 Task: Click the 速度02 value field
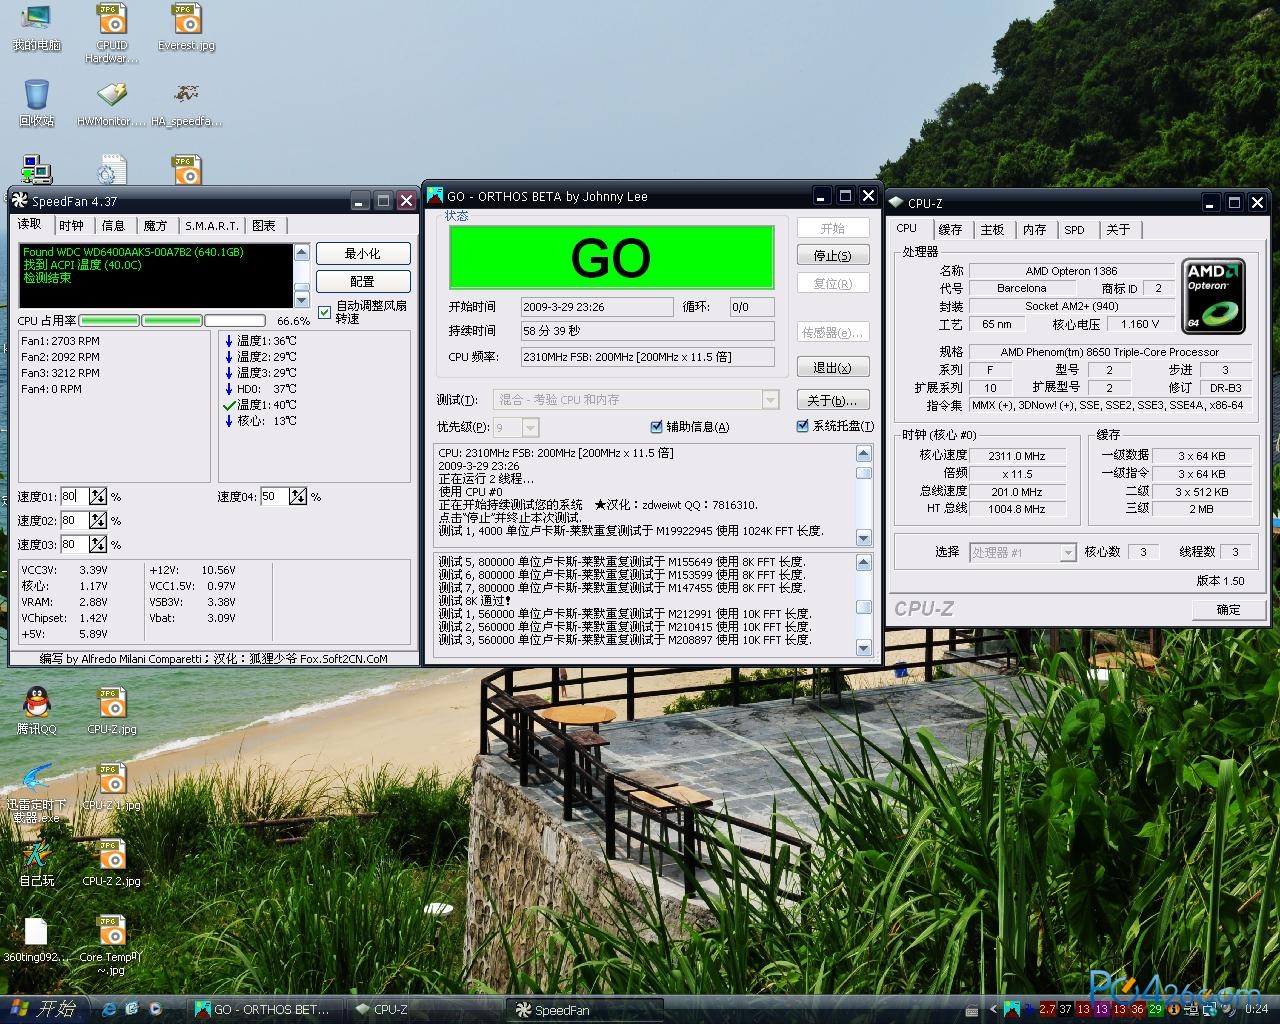coord(74,520)
